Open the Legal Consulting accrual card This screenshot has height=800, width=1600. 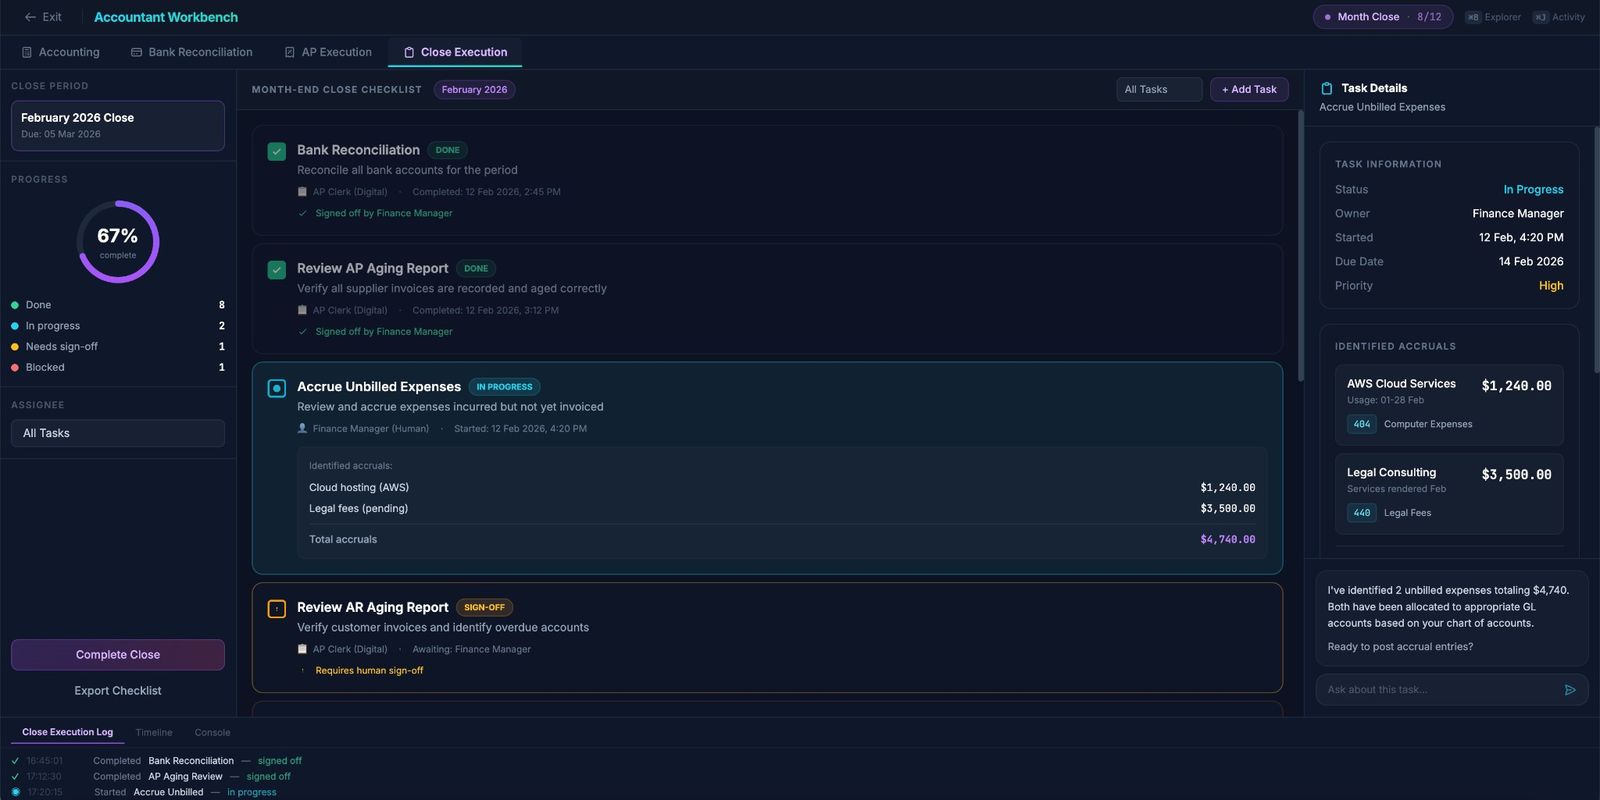(x=1449, y=493)
